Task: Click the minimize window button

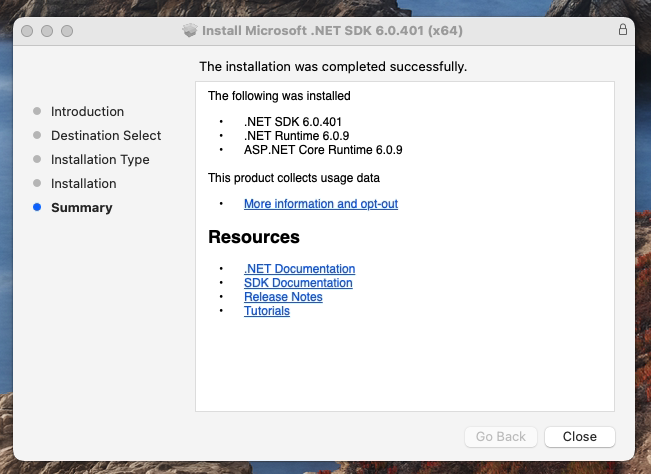Action: click(47, 31)
